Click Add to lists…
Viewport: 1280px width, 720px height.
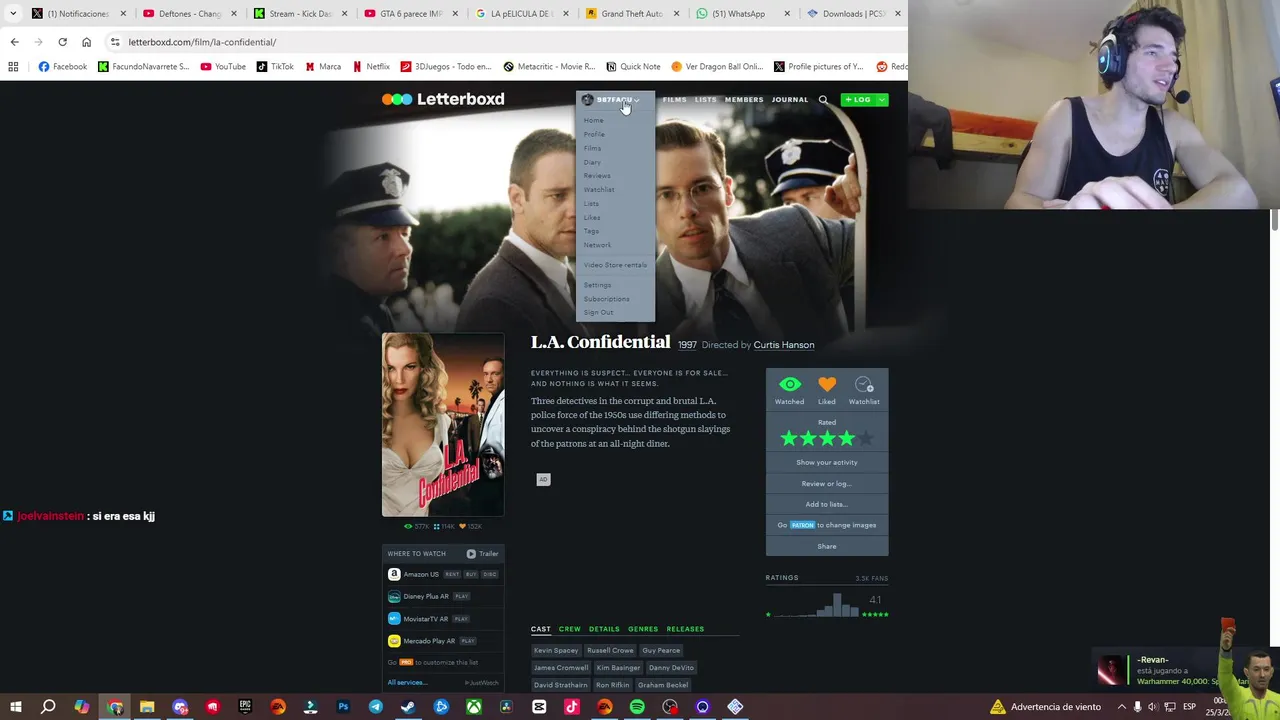(x=827, y=504)
